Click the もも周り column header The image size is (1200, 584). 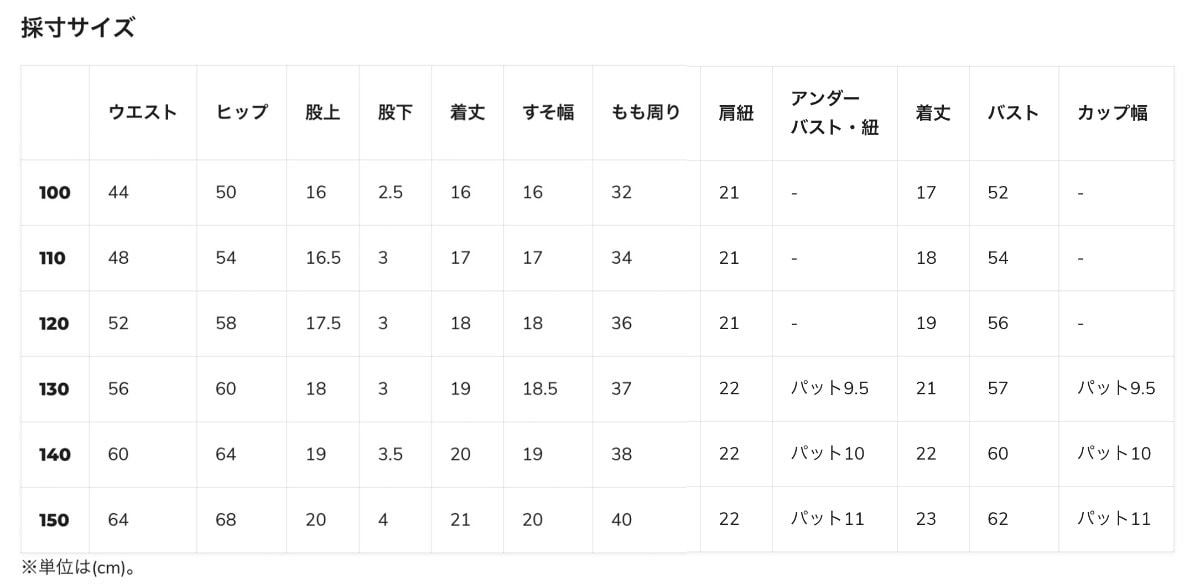645,113
